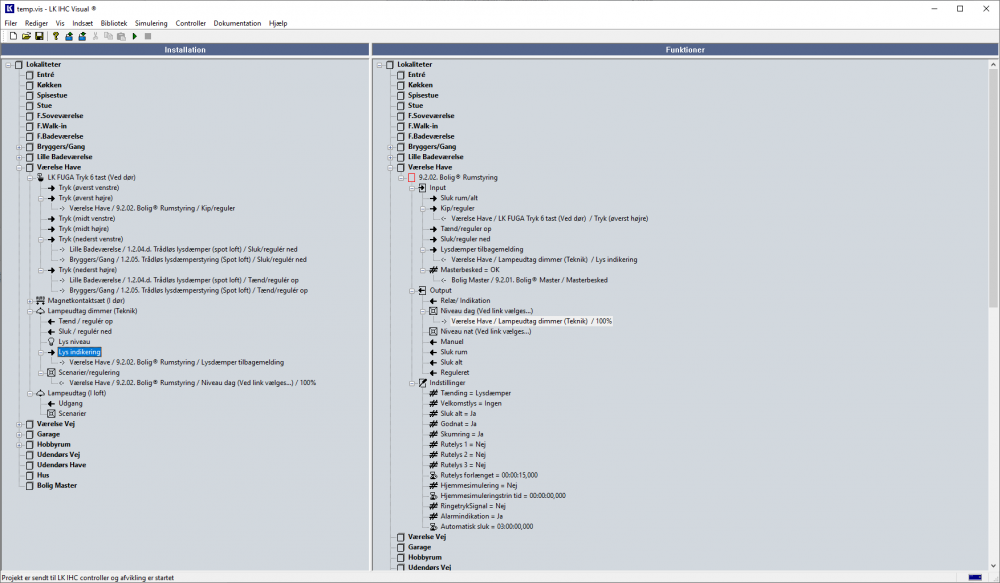The height and width of the screenshot is (583, 1000).
Task: Save the project with the floppy disk icon
Action: tap(39, 36)
